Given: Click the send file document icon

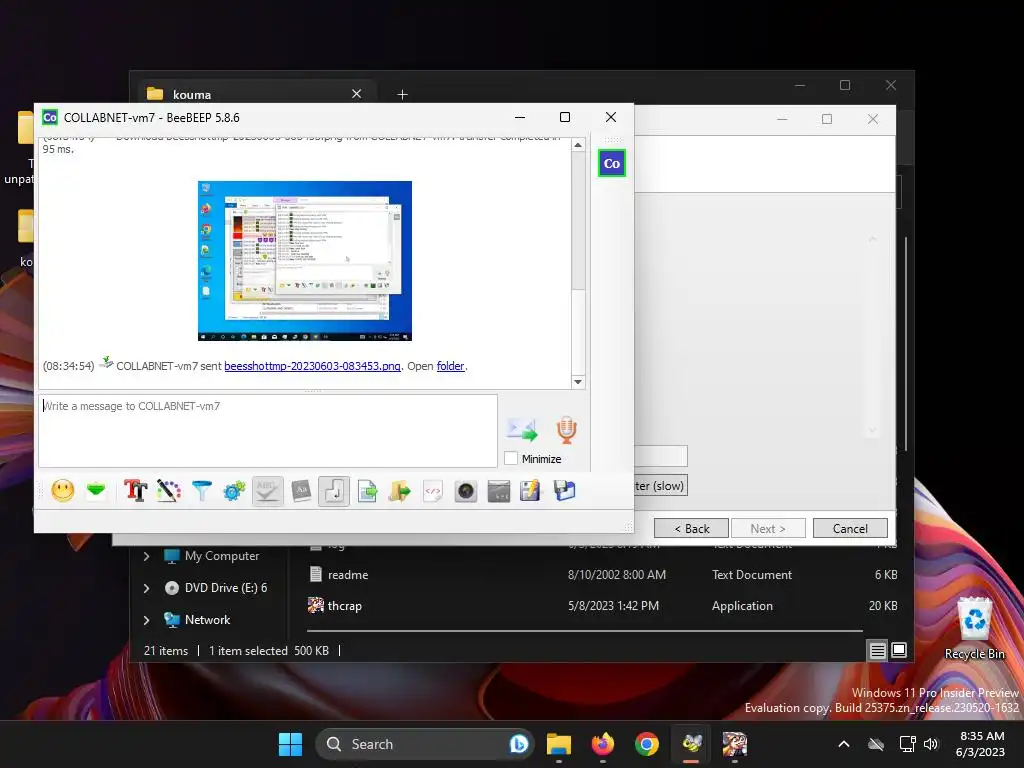Looking at the screenshot, I should 368,491.
